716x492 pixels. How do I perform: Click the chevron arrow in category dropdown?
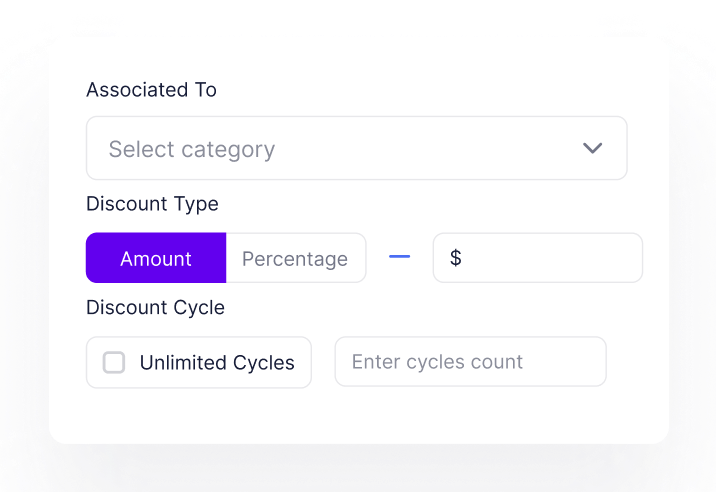(593, 149)
